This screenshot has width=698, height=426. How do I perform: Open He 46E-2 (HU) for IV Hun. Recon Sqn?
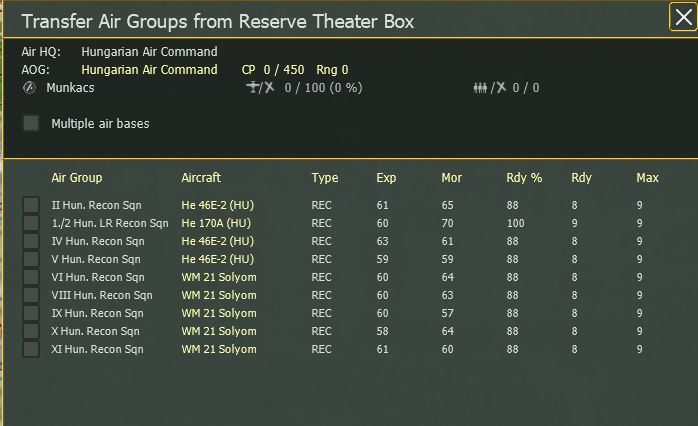pyautogui.click(x=217, y=241)
